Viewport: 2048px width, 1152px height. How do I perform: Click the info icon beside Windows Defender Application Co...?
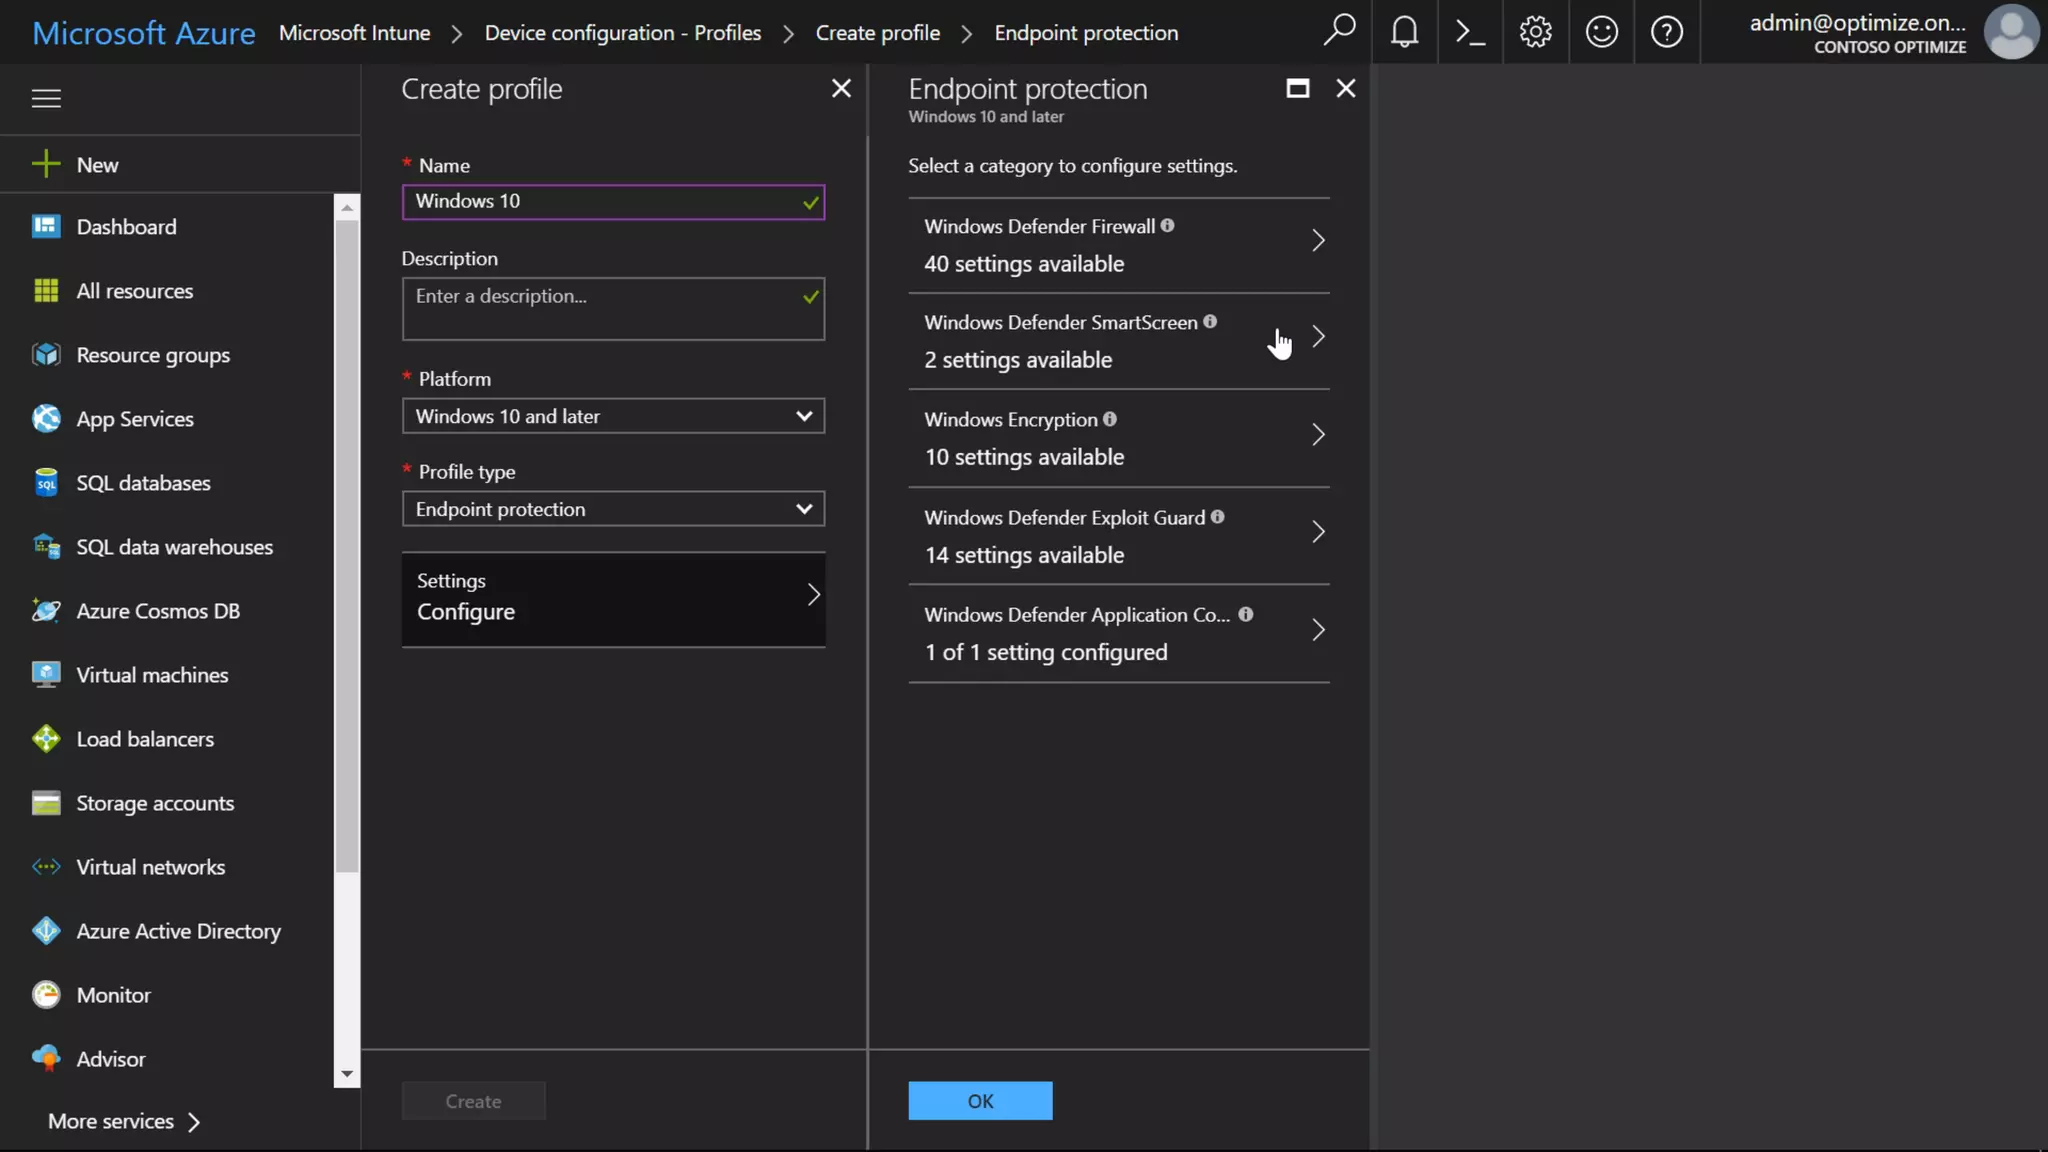click(x=1246, y=614)
